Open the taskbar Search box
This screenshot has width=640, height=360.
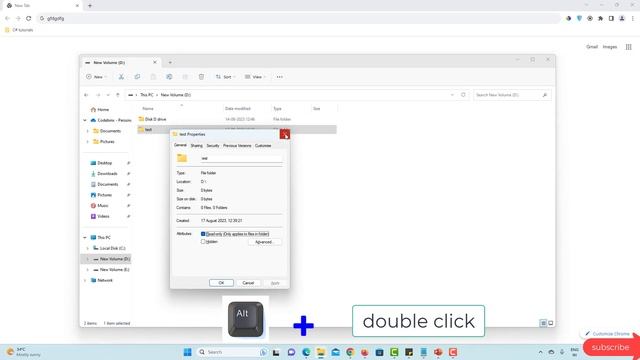coord(231,352)
